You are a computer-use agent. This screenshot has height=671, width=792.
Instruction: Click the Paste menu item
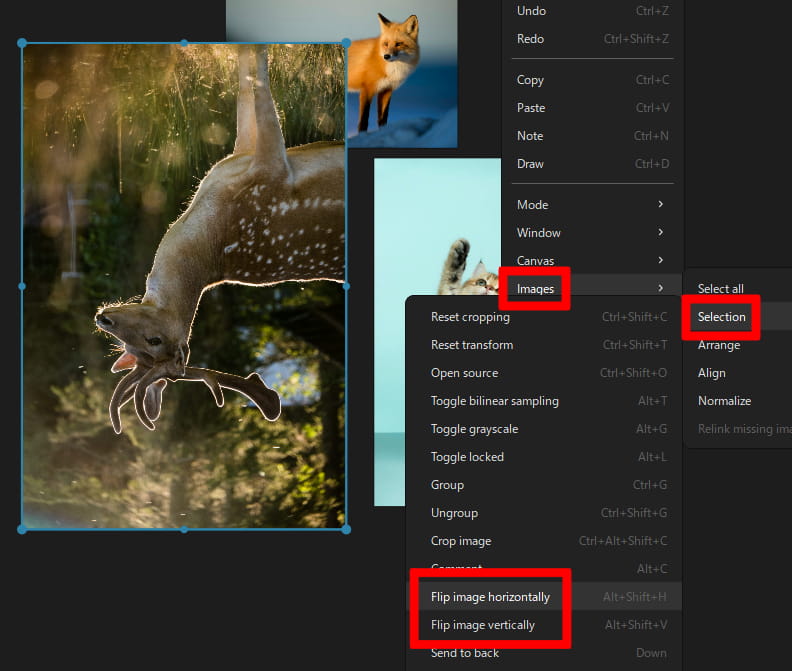[x=531, y=108]
